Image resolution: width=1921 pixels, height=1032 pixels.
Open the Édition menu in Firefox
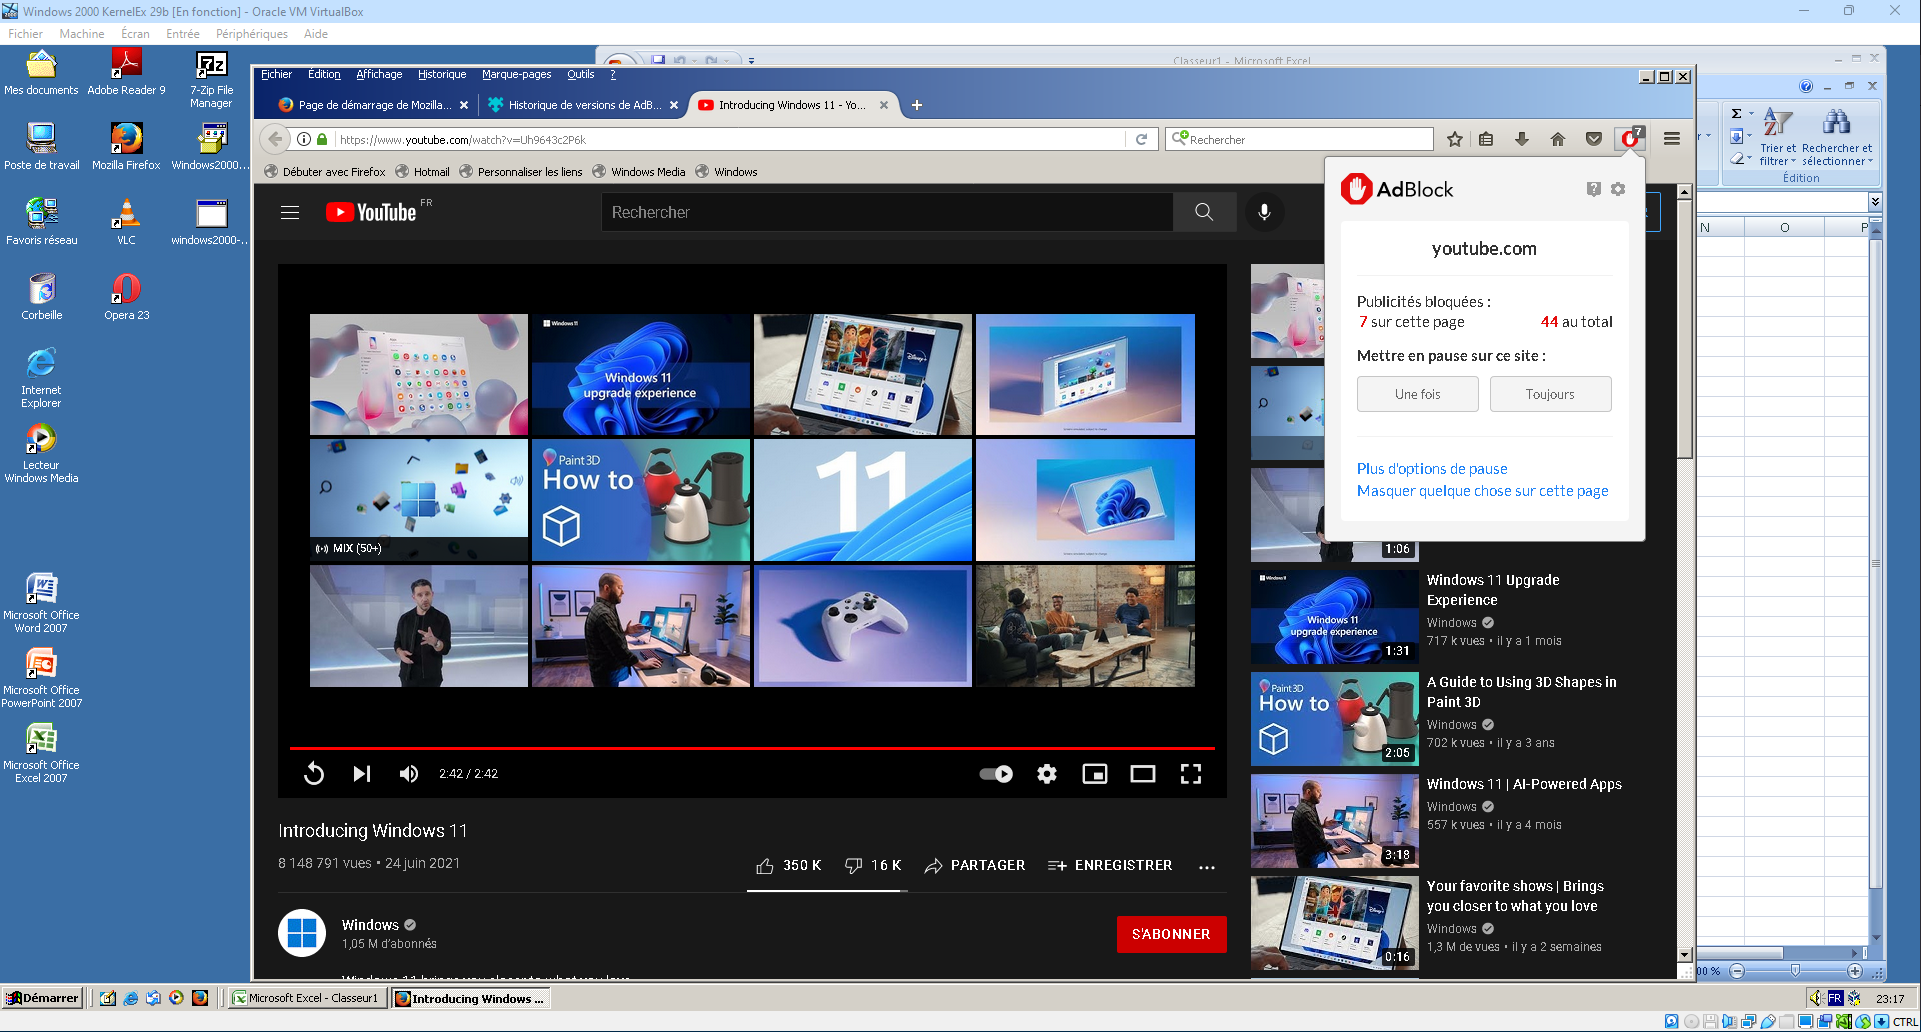[x=324, y=74]
